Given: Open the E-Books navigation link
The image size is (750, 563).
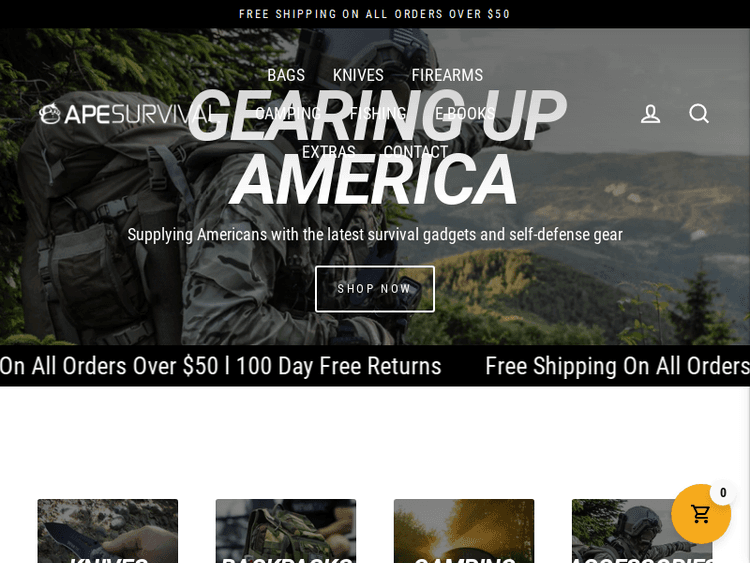Looking at the screenshot, I should [465, 113].
